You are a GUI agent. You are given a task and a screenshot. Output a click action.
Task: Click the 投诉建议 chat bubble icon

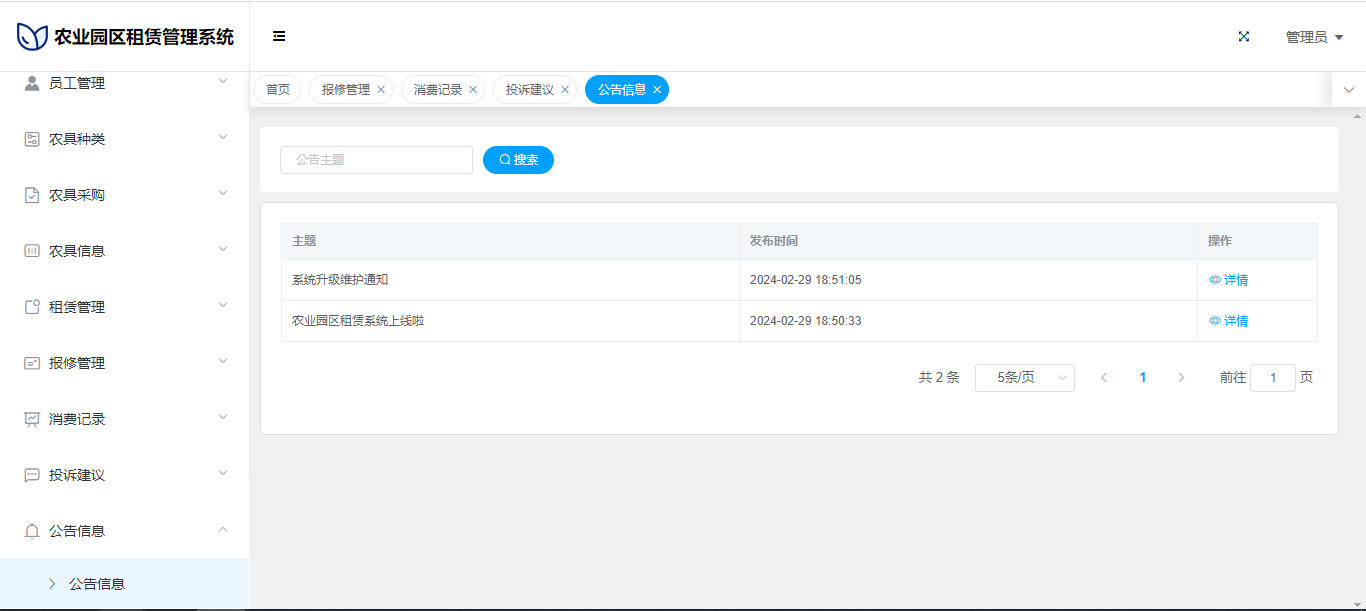tap(32, 475)
